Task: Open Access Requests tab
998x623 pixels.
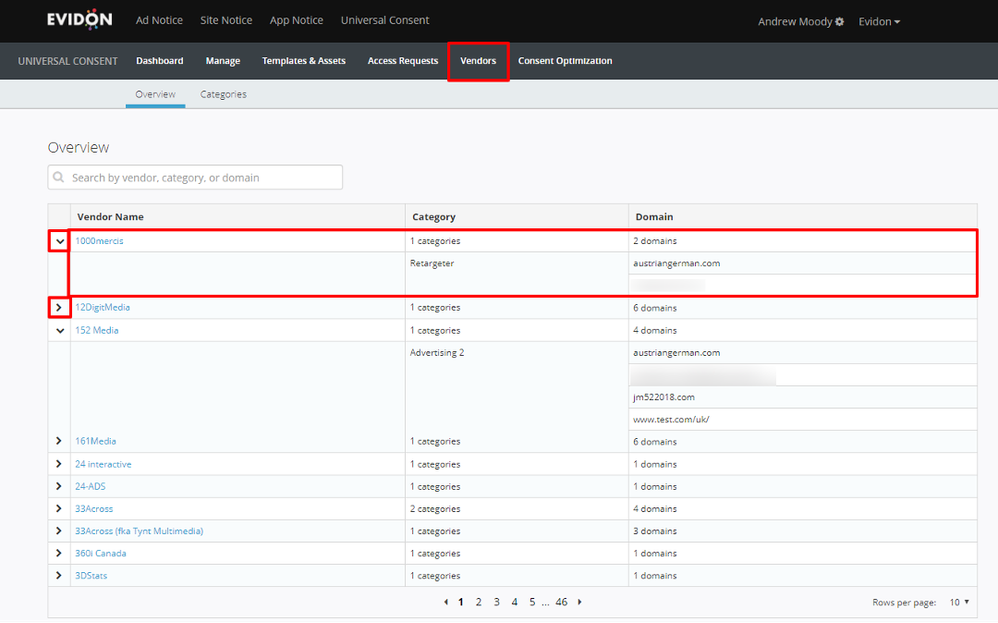Action: [403, 61]
